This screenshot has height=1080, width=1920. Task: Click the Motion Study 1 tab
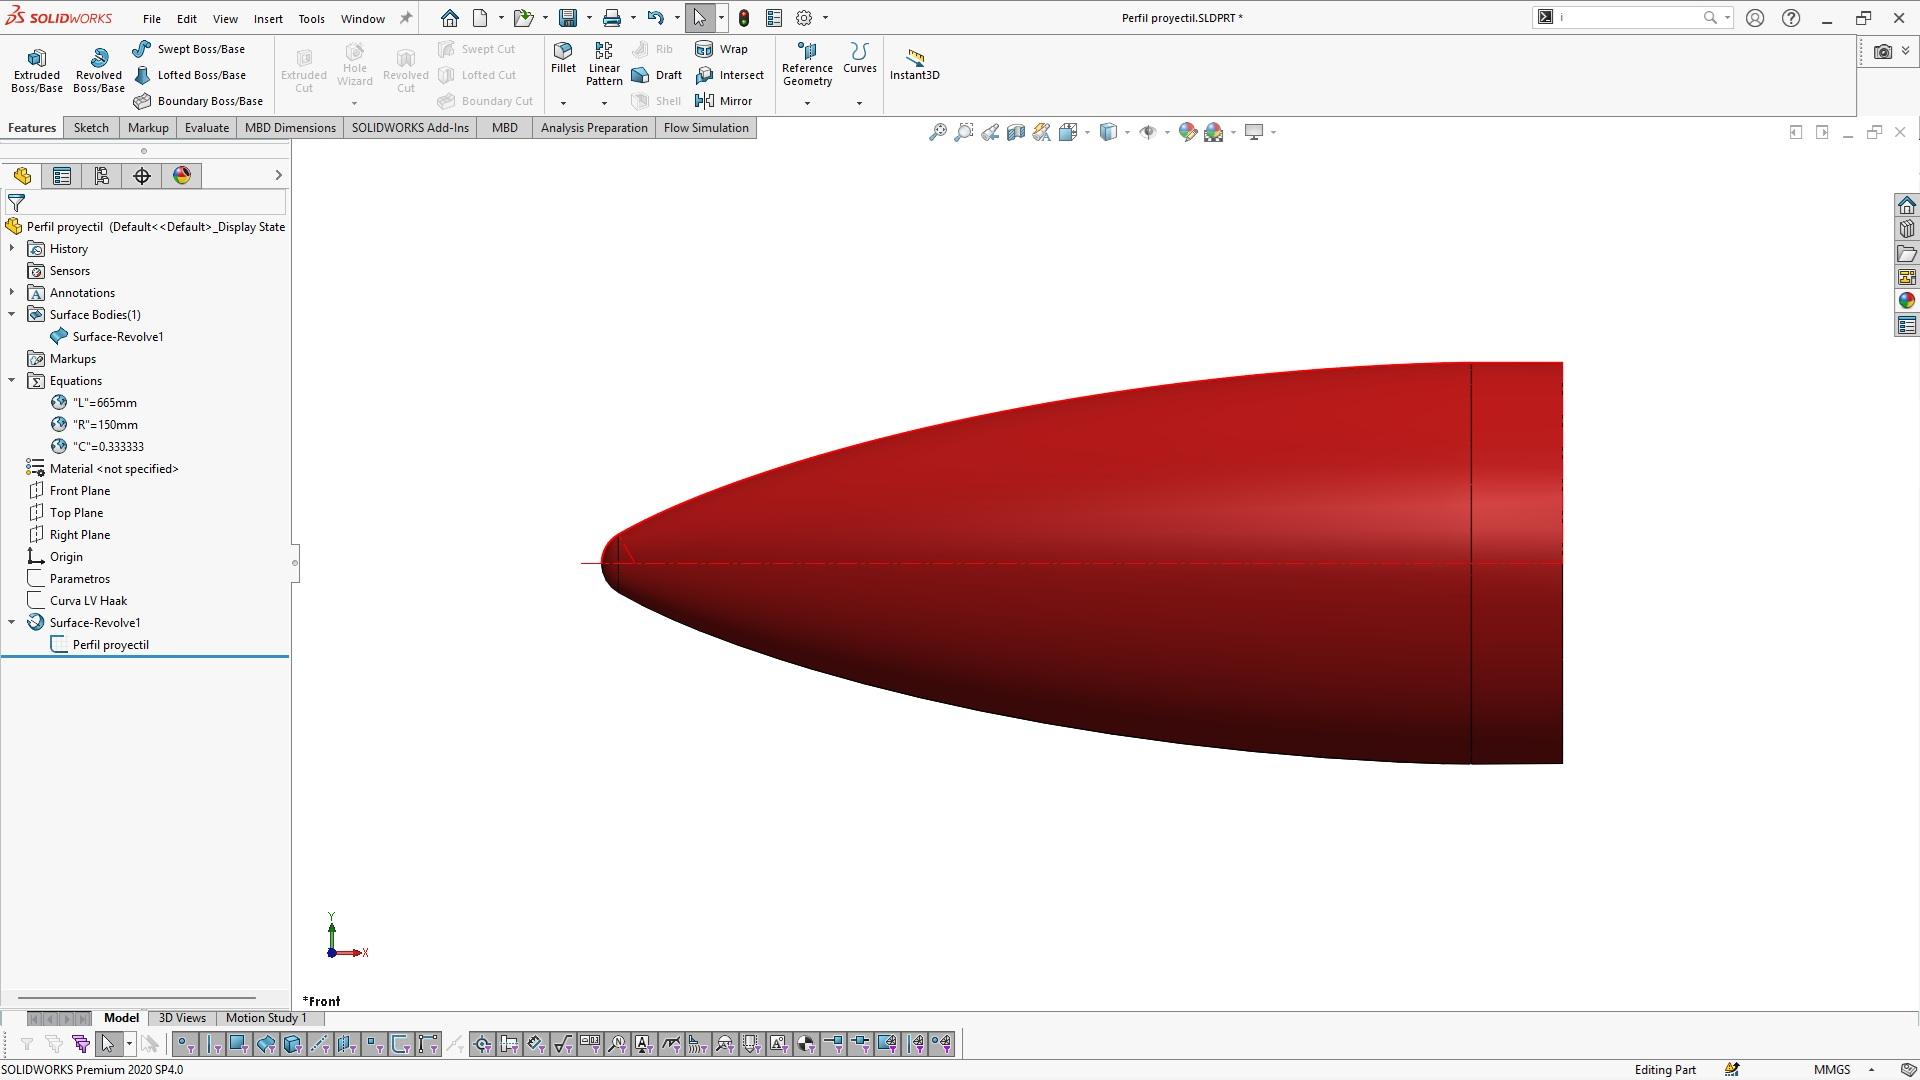[x=265, y=1017]
